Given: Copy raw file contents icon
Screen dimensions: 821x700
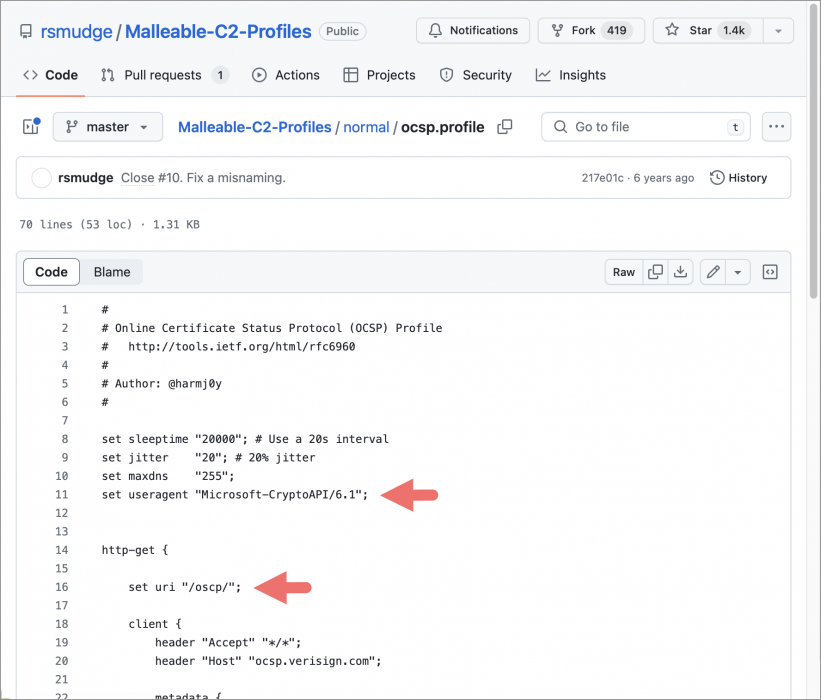Looking at the screenshot, I should (x=656, y=272).
